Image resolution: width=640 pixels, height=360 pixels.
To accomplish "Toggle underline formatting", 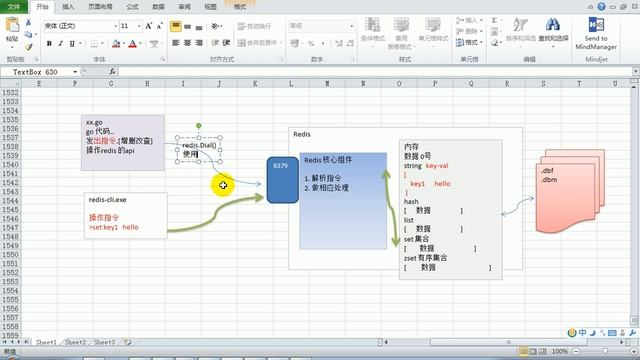I will (x=72, y=43).
